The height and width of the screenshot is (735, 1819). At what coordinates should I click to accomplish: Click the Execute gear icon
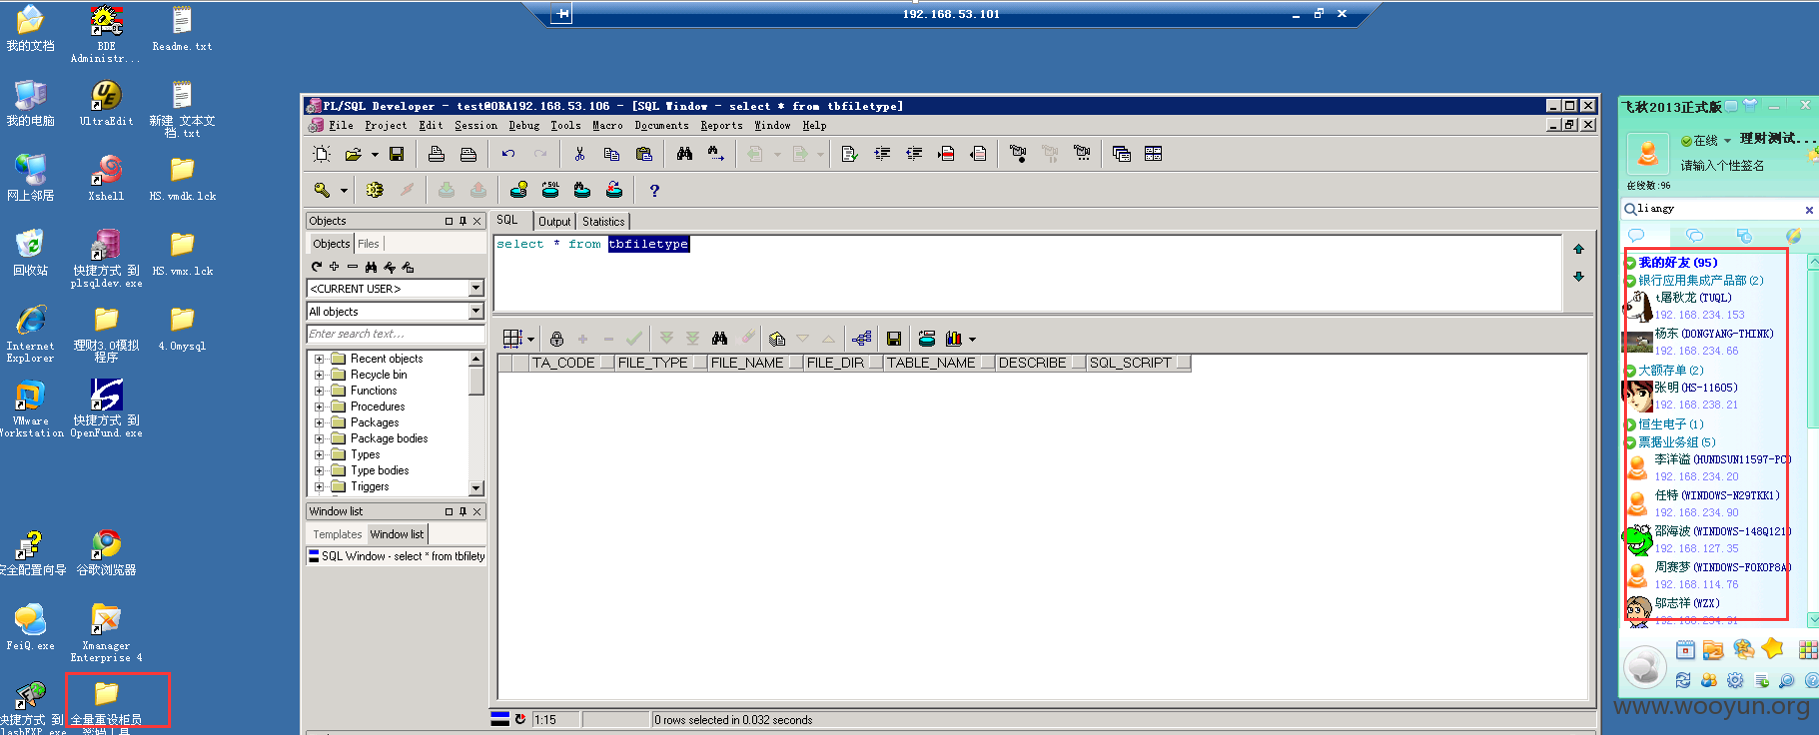click(x=375, y=190)
